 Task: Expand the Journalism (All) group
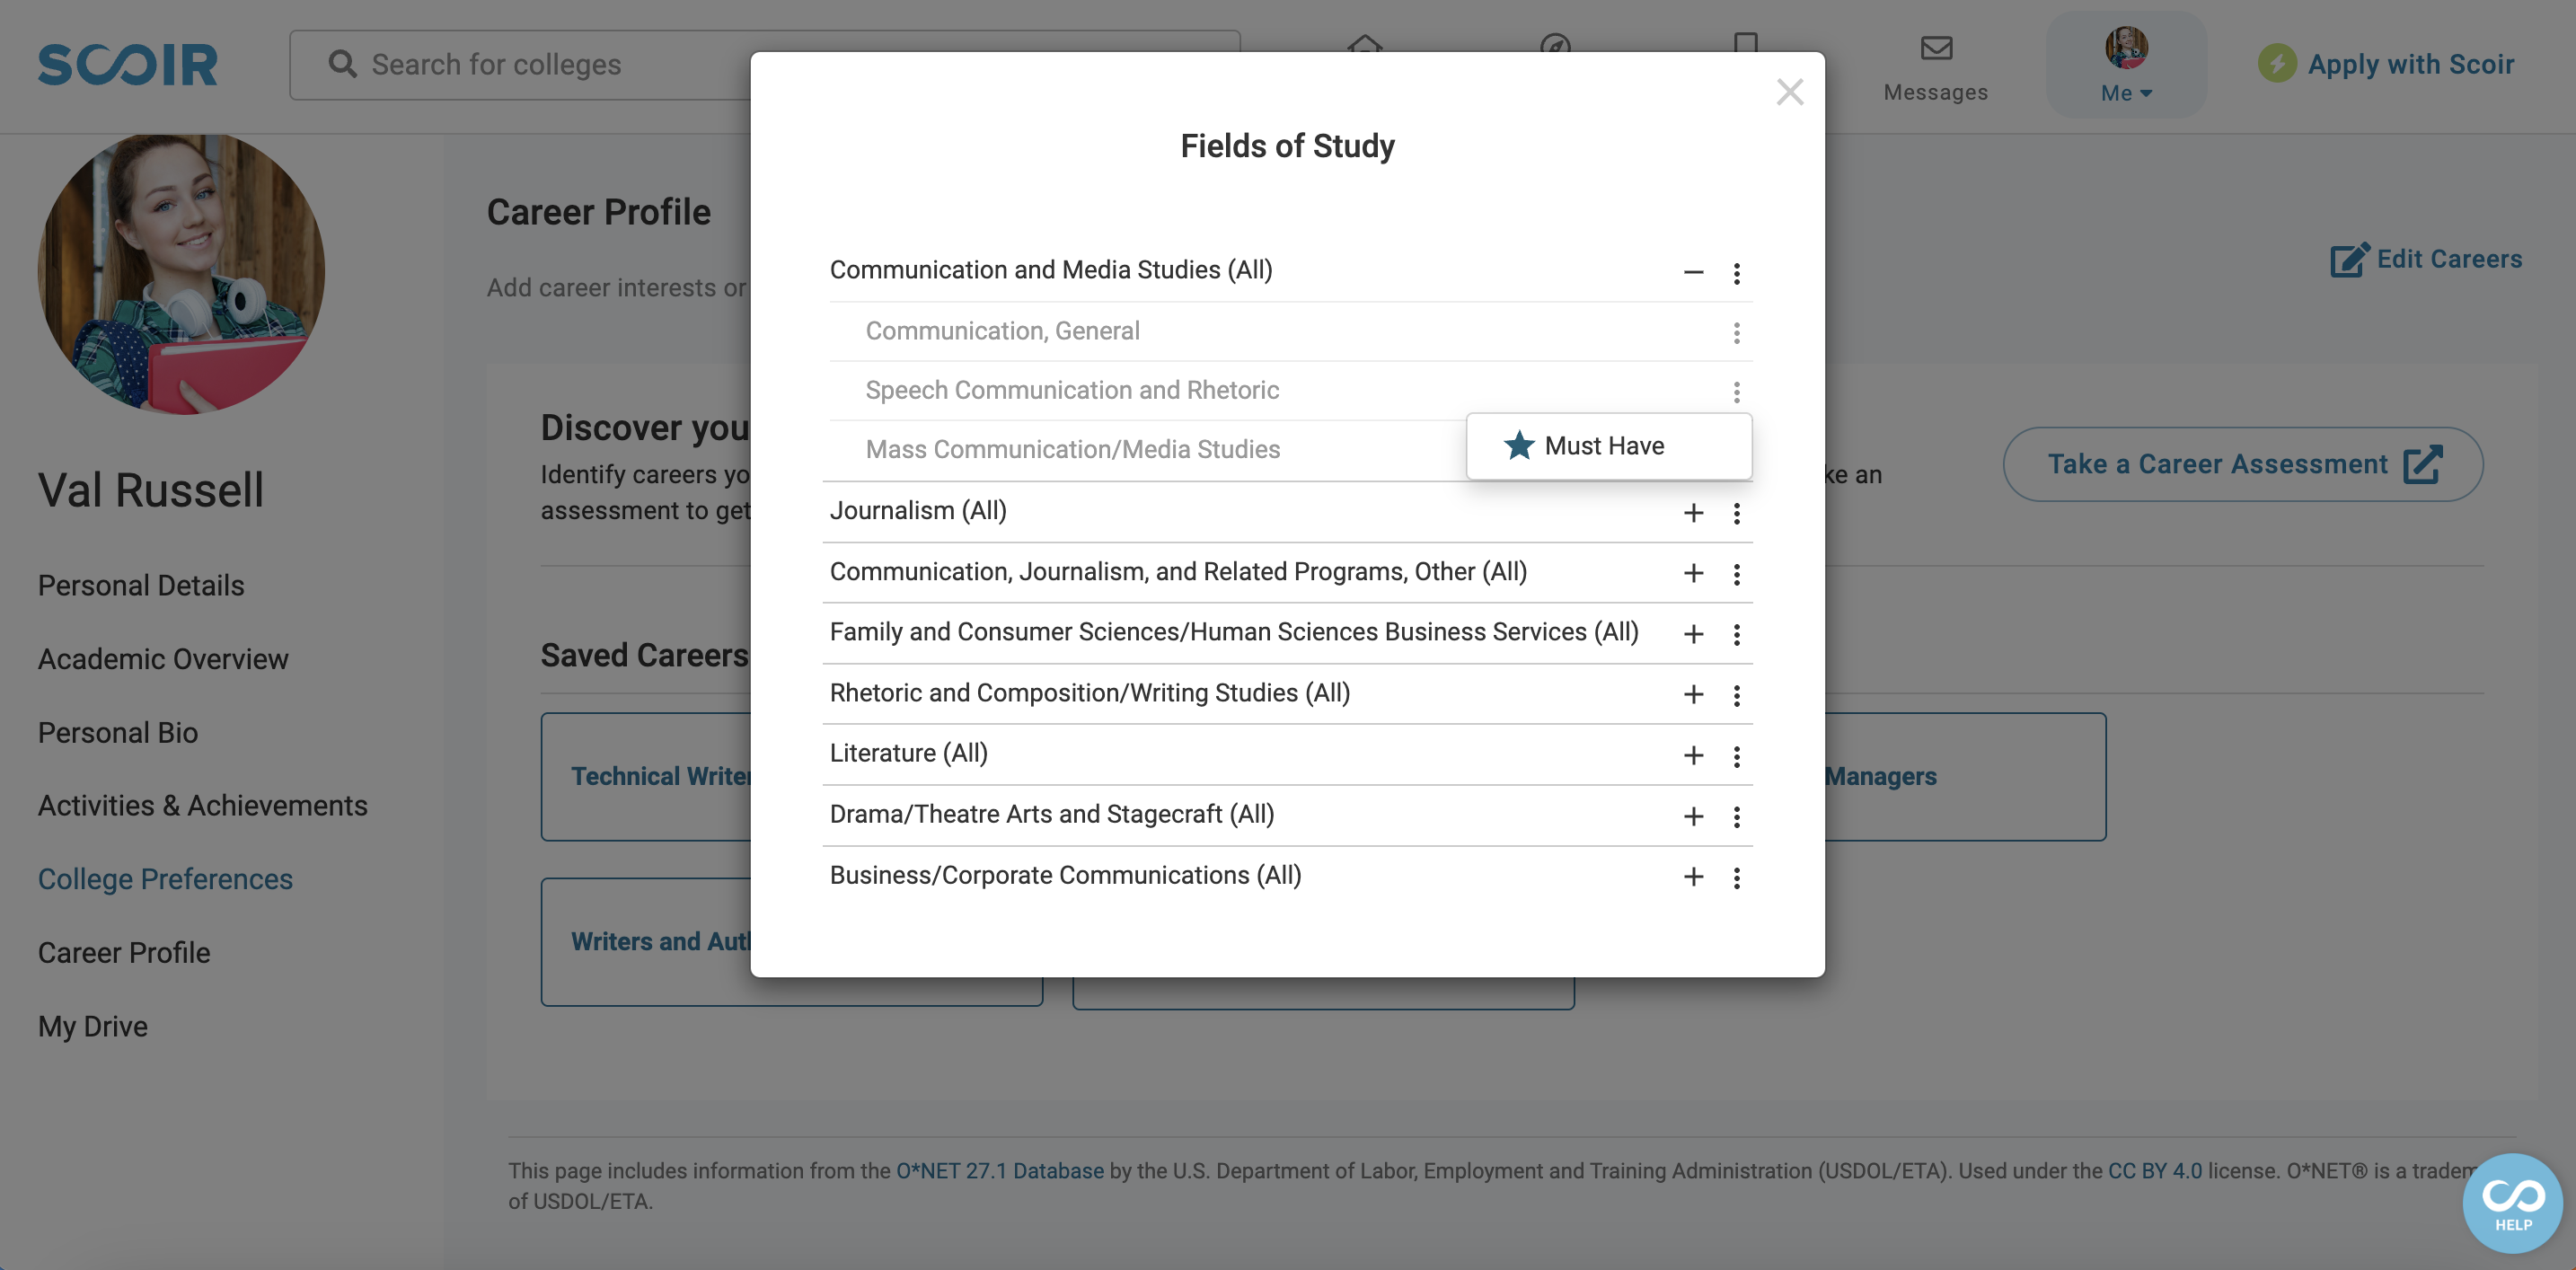(x=1693, y=513)
